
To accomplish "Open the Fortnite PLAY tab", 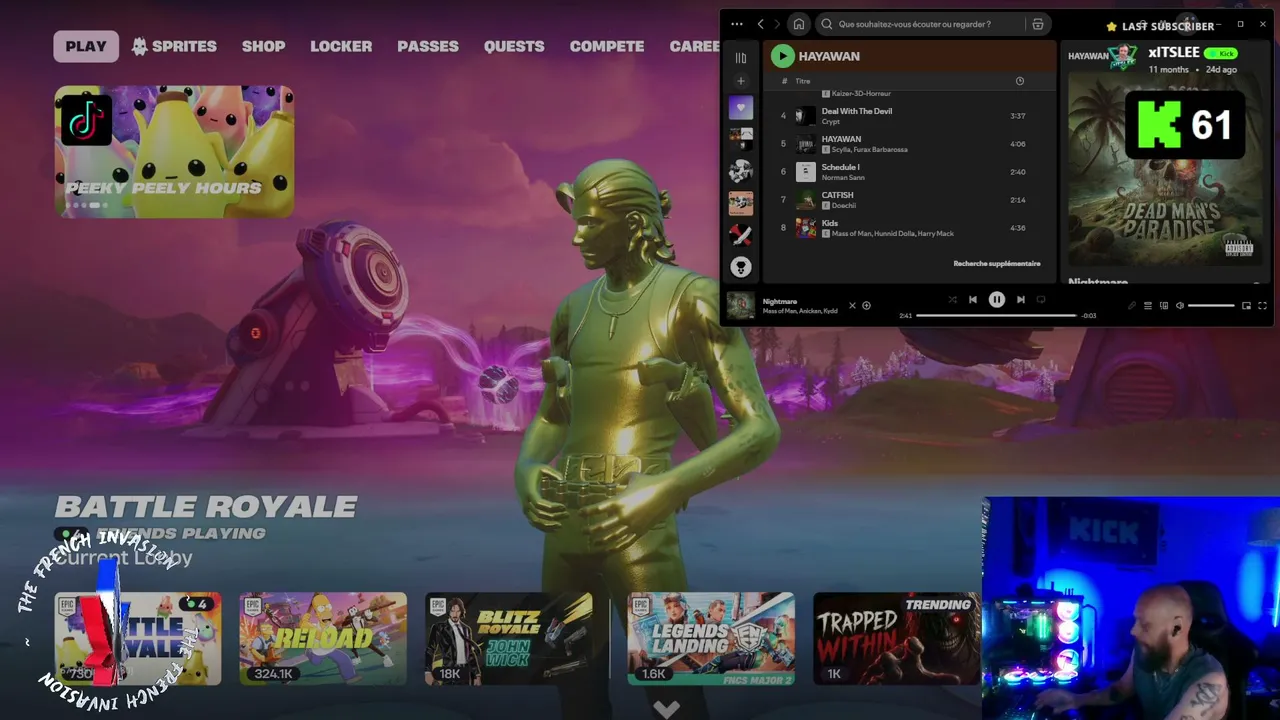I will [86, 46].
